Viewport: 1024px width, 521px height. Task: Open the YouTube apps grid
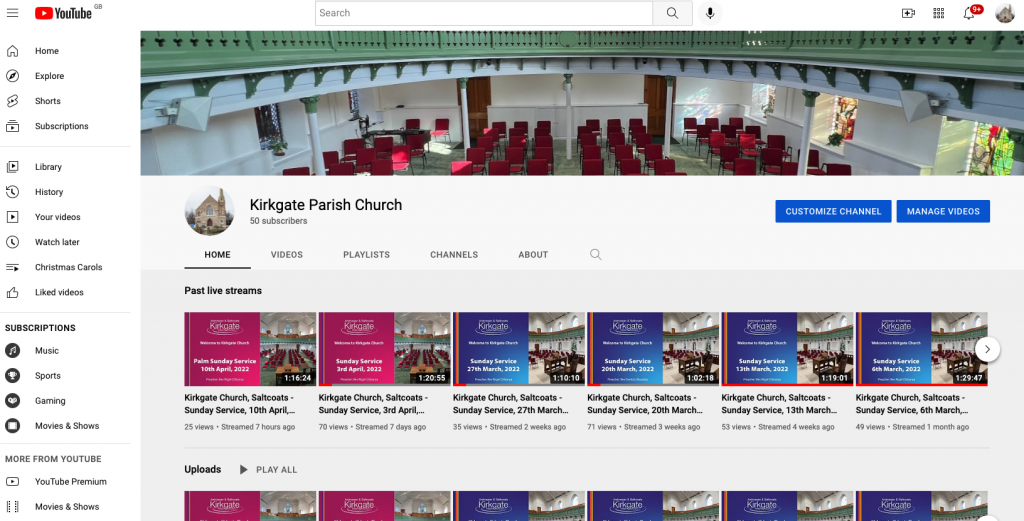point(938,13)
